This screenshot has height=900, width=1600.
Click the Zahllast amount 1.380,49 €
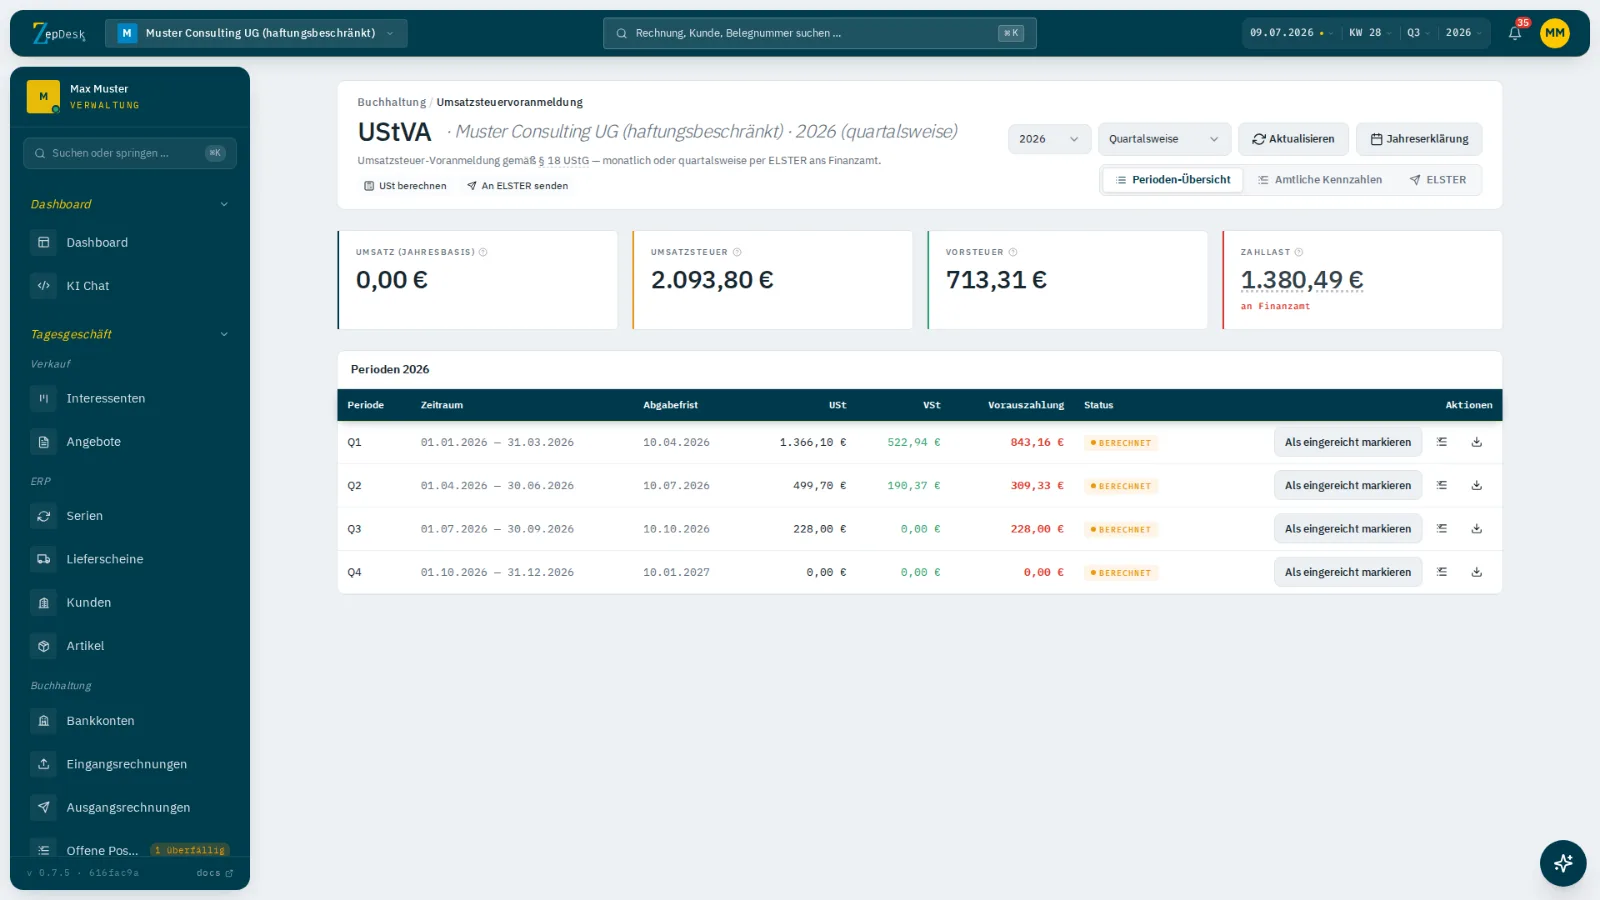pos(1302,280)
